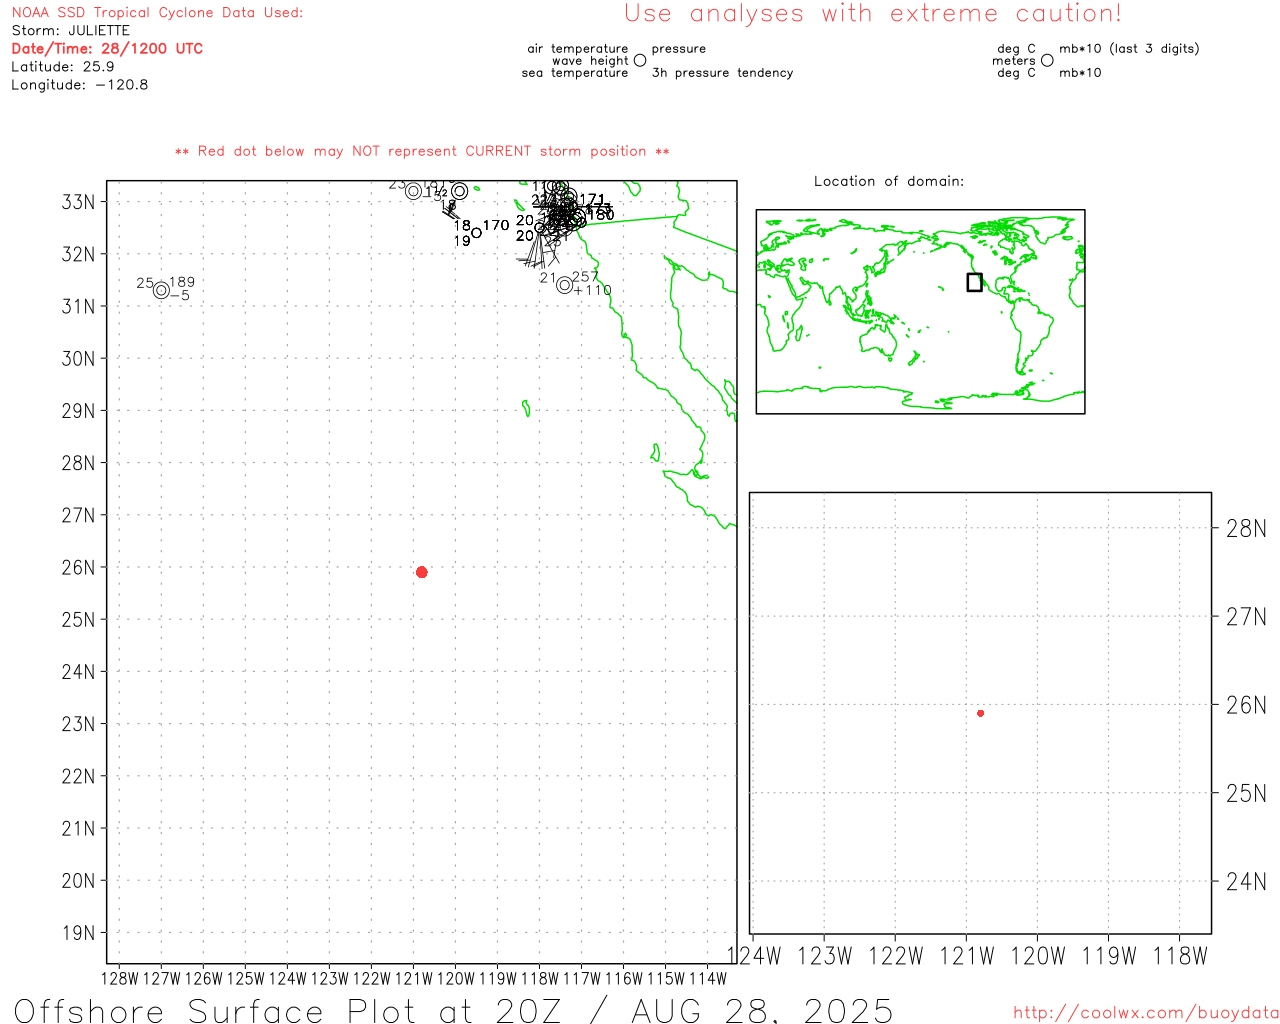Click the '3h pressure tendency' legend text
This screenshot has height=1024, width=1280.
(722, 72)
